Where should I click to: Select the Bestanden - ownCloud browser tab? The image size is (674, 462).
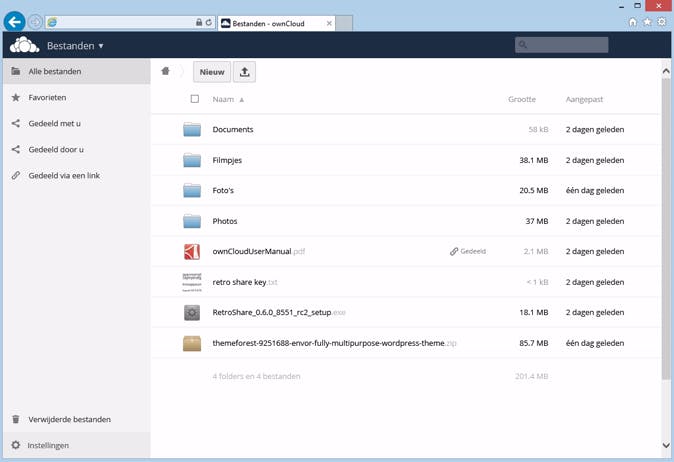(276, 24)
